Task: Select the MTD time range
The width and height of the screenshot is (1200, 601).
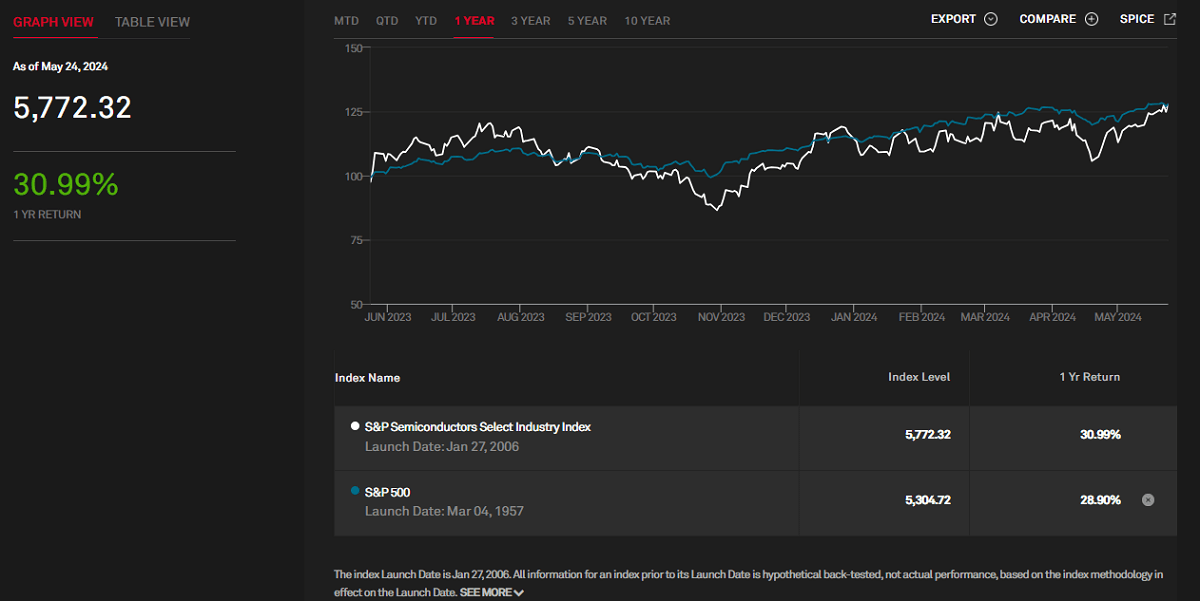Action: (346, 21)
